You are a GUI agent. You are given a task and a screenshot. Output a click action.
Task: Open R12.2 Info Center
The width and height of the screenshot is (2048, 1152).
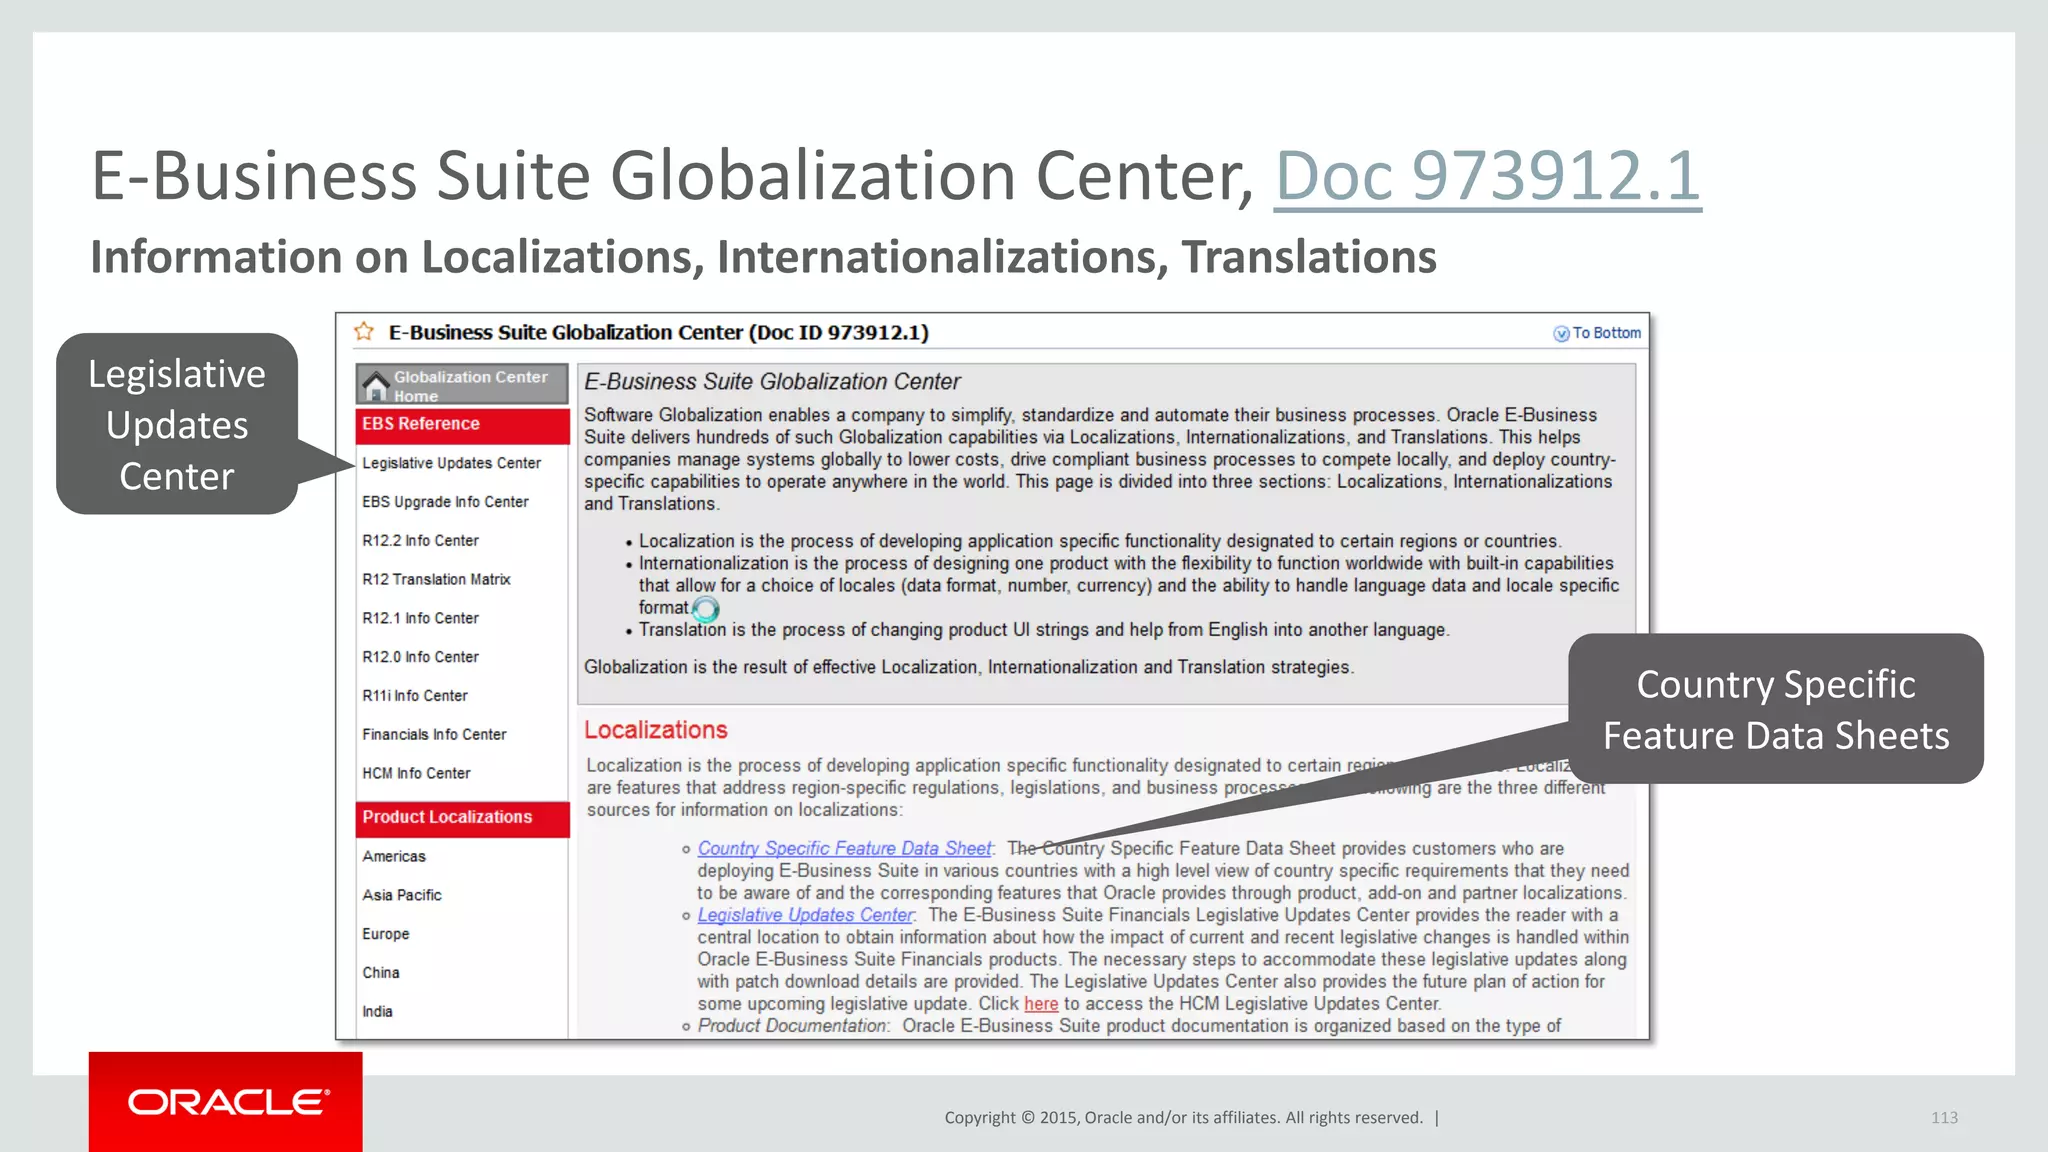click(420, 541)
